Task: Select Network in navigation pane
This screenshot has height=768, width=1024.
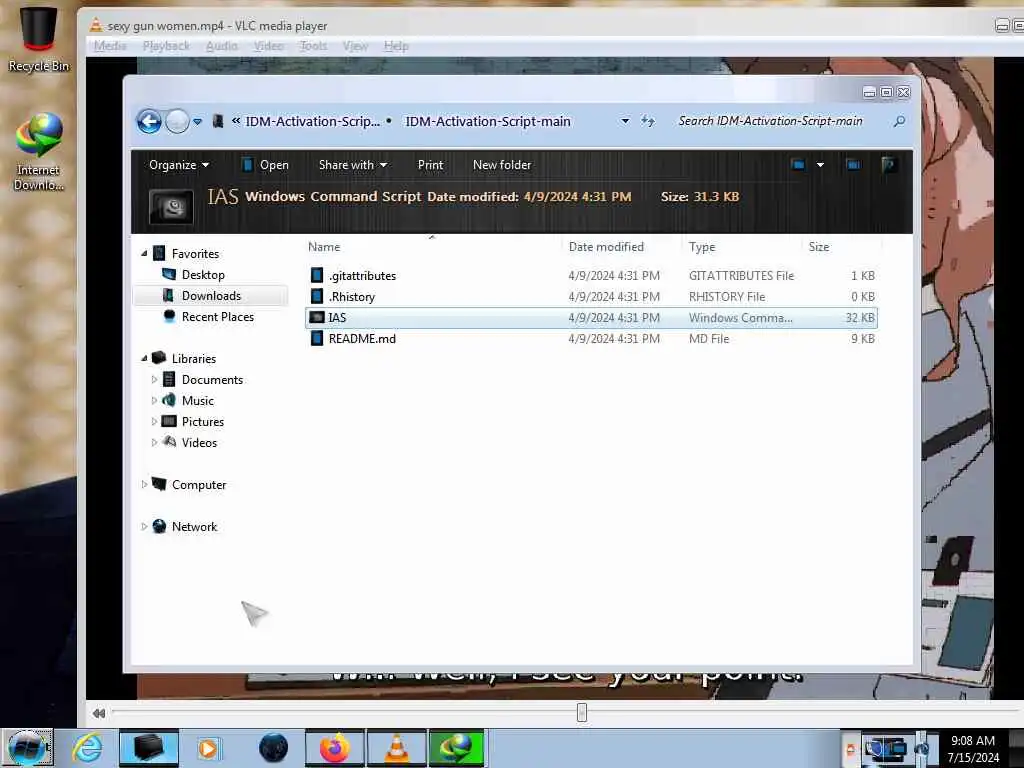Action: (194, 526)
